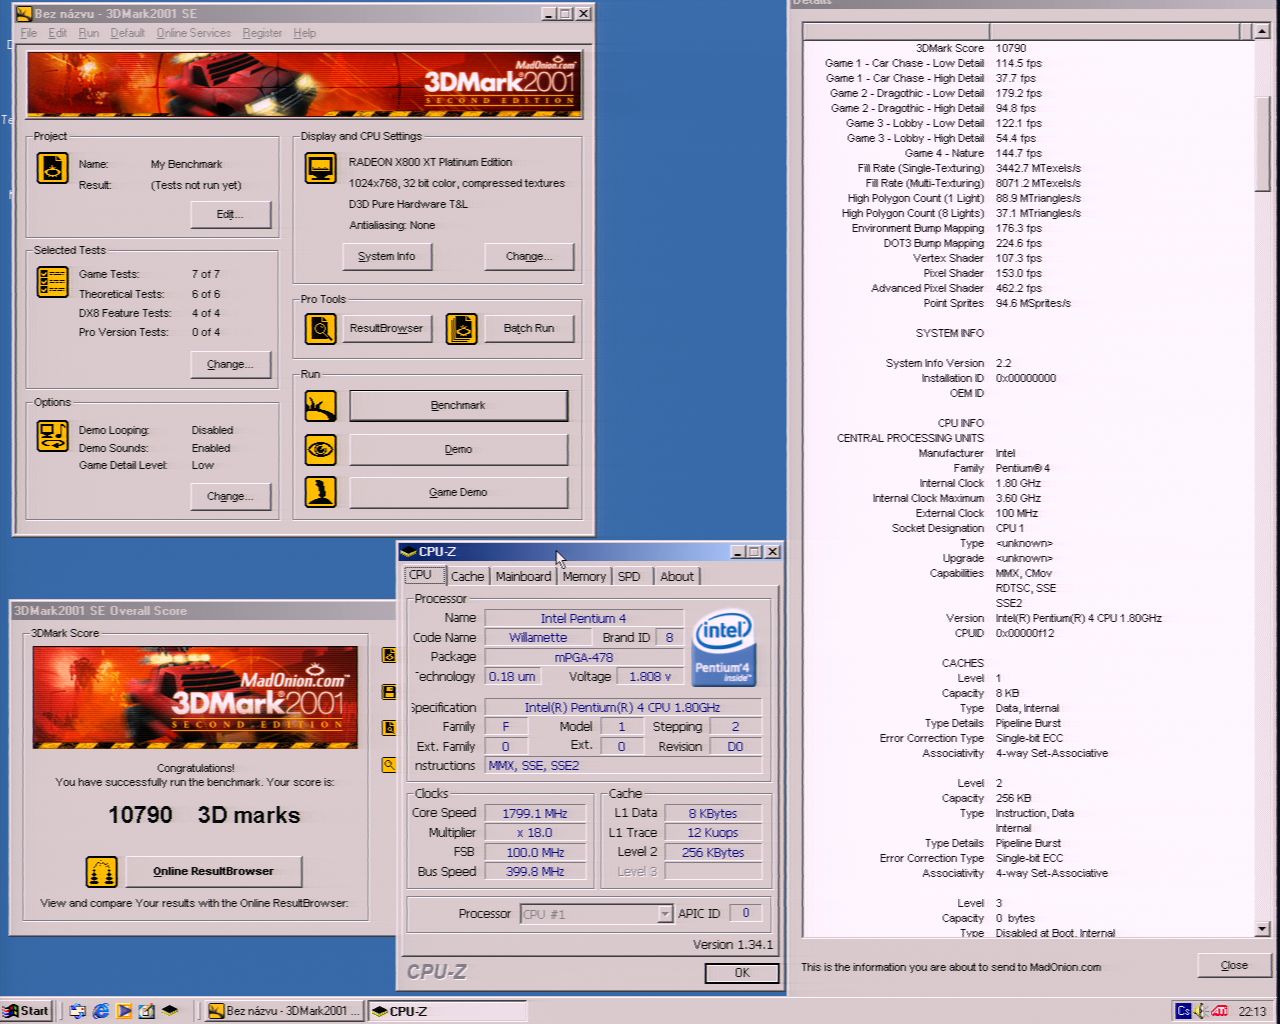Click the Demo eye icon
This screenshot has width=1280, height=1024.
pyautogui.click(x=321, y=449)
